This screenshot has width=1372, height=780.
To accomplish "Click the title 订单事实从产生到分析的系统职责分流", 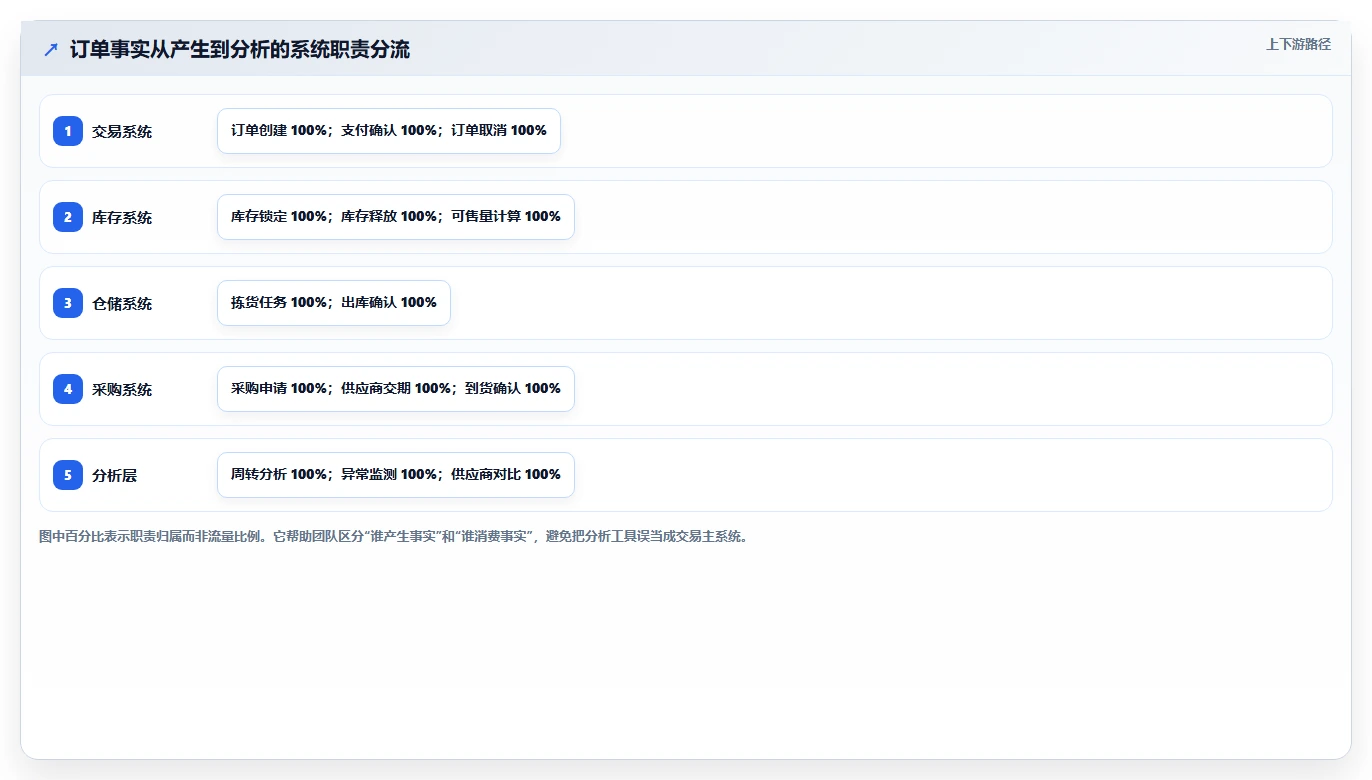I will (x=240, y=49).
